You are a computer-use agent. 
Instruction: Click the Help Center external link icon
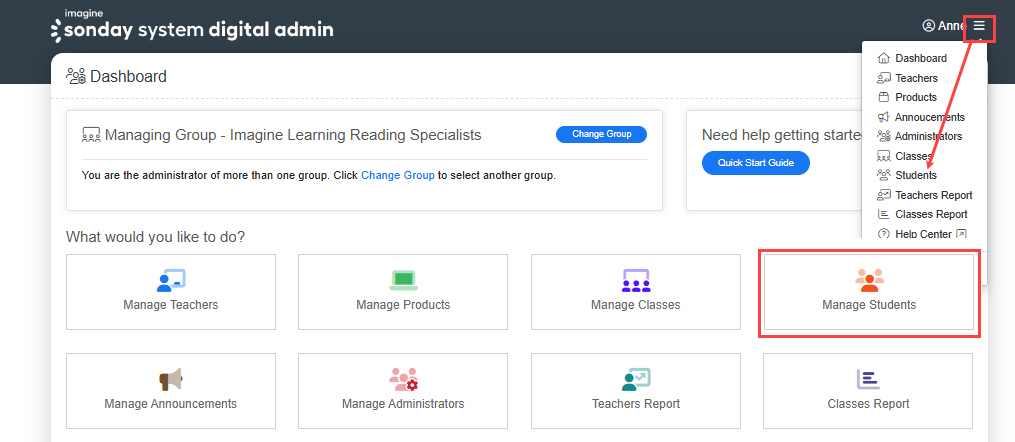tap(961, 234)
